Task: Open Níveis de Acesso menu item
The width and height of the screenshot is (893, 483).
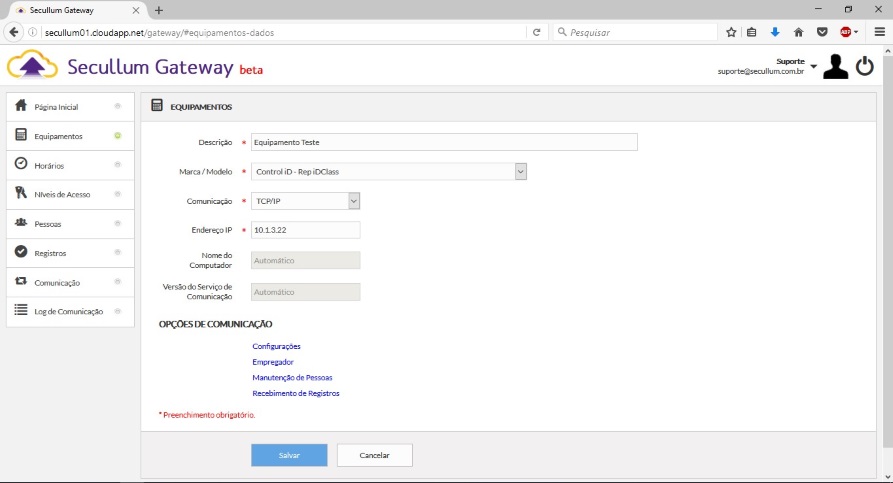Action: pos(69,194)
